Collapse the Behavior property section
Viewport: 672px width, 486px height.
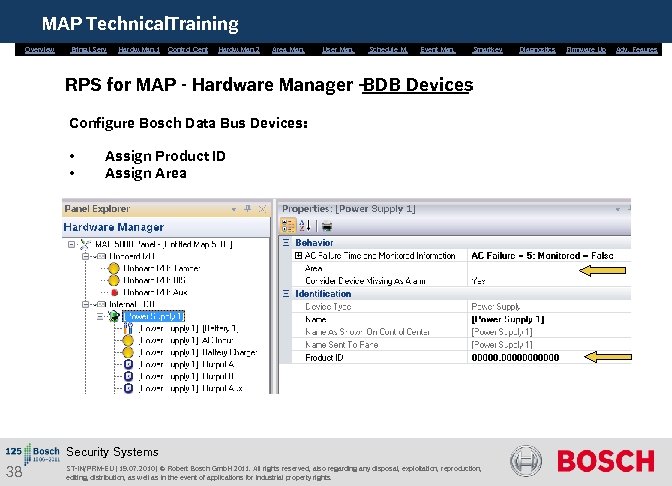tap(286, 243)
